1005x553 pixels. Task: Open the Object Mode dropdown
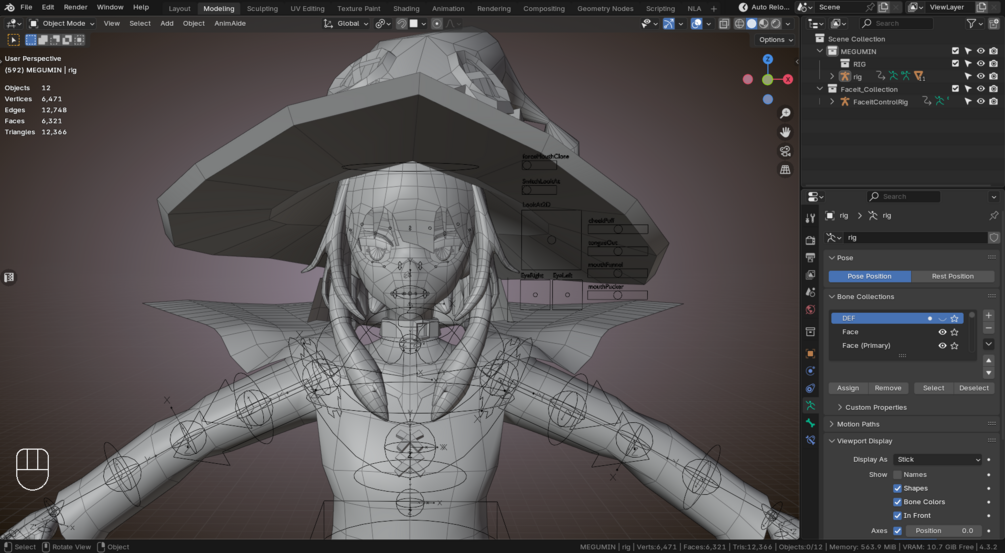coord(62,24)
